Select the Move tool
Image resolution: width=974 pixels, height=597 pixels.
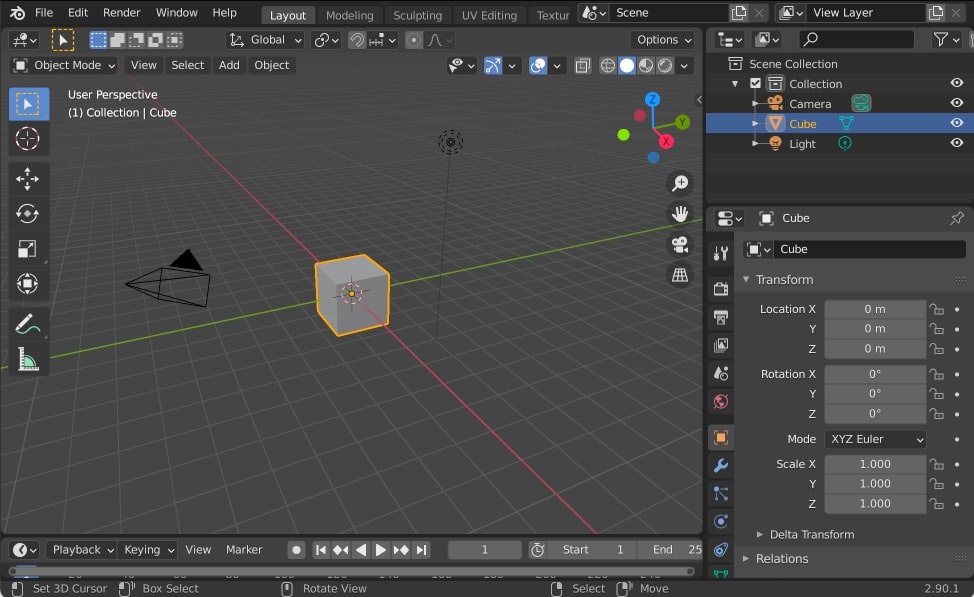point(28,176)
